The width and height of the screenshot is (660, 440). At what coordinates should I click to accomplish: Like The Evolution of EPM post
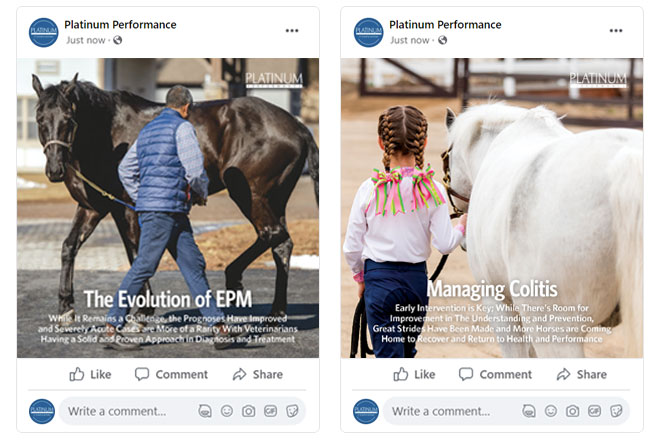[x=90, y=374]
